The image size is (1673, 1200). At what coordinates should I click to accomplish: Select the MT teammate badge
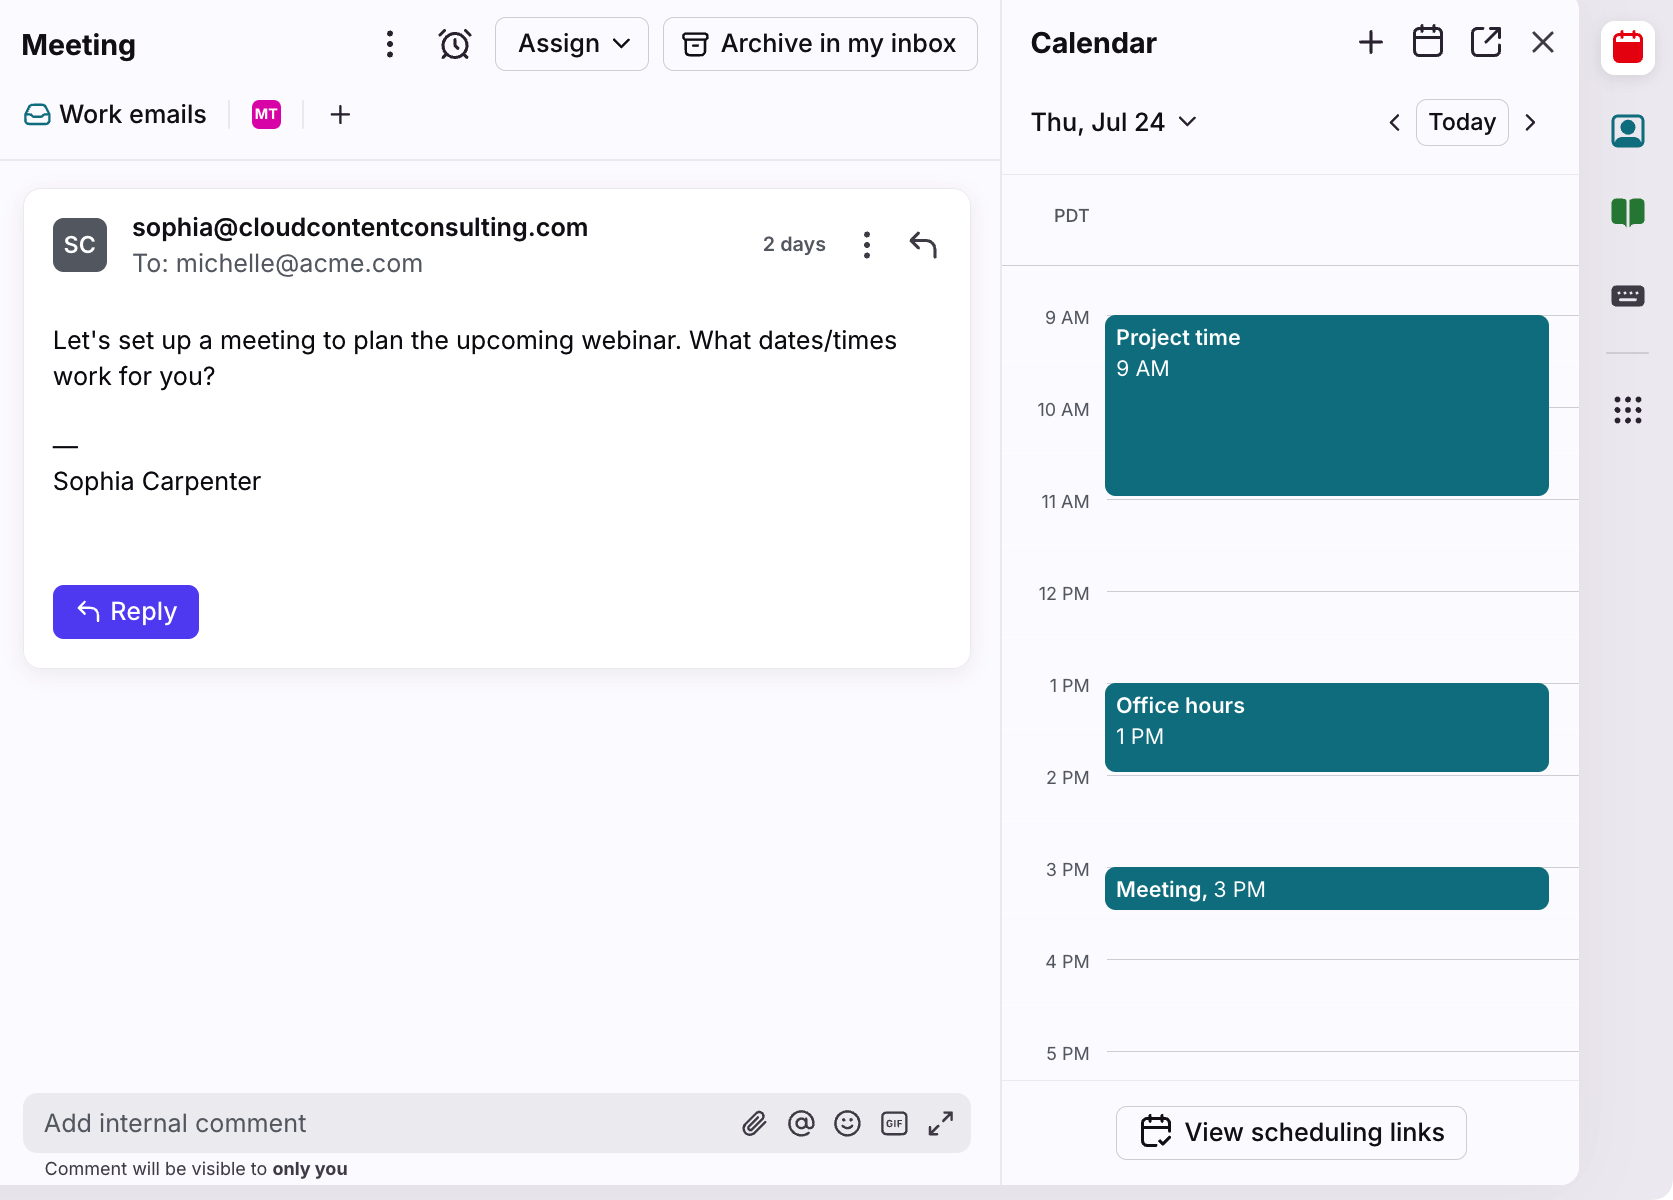click(x=266, y=115)
